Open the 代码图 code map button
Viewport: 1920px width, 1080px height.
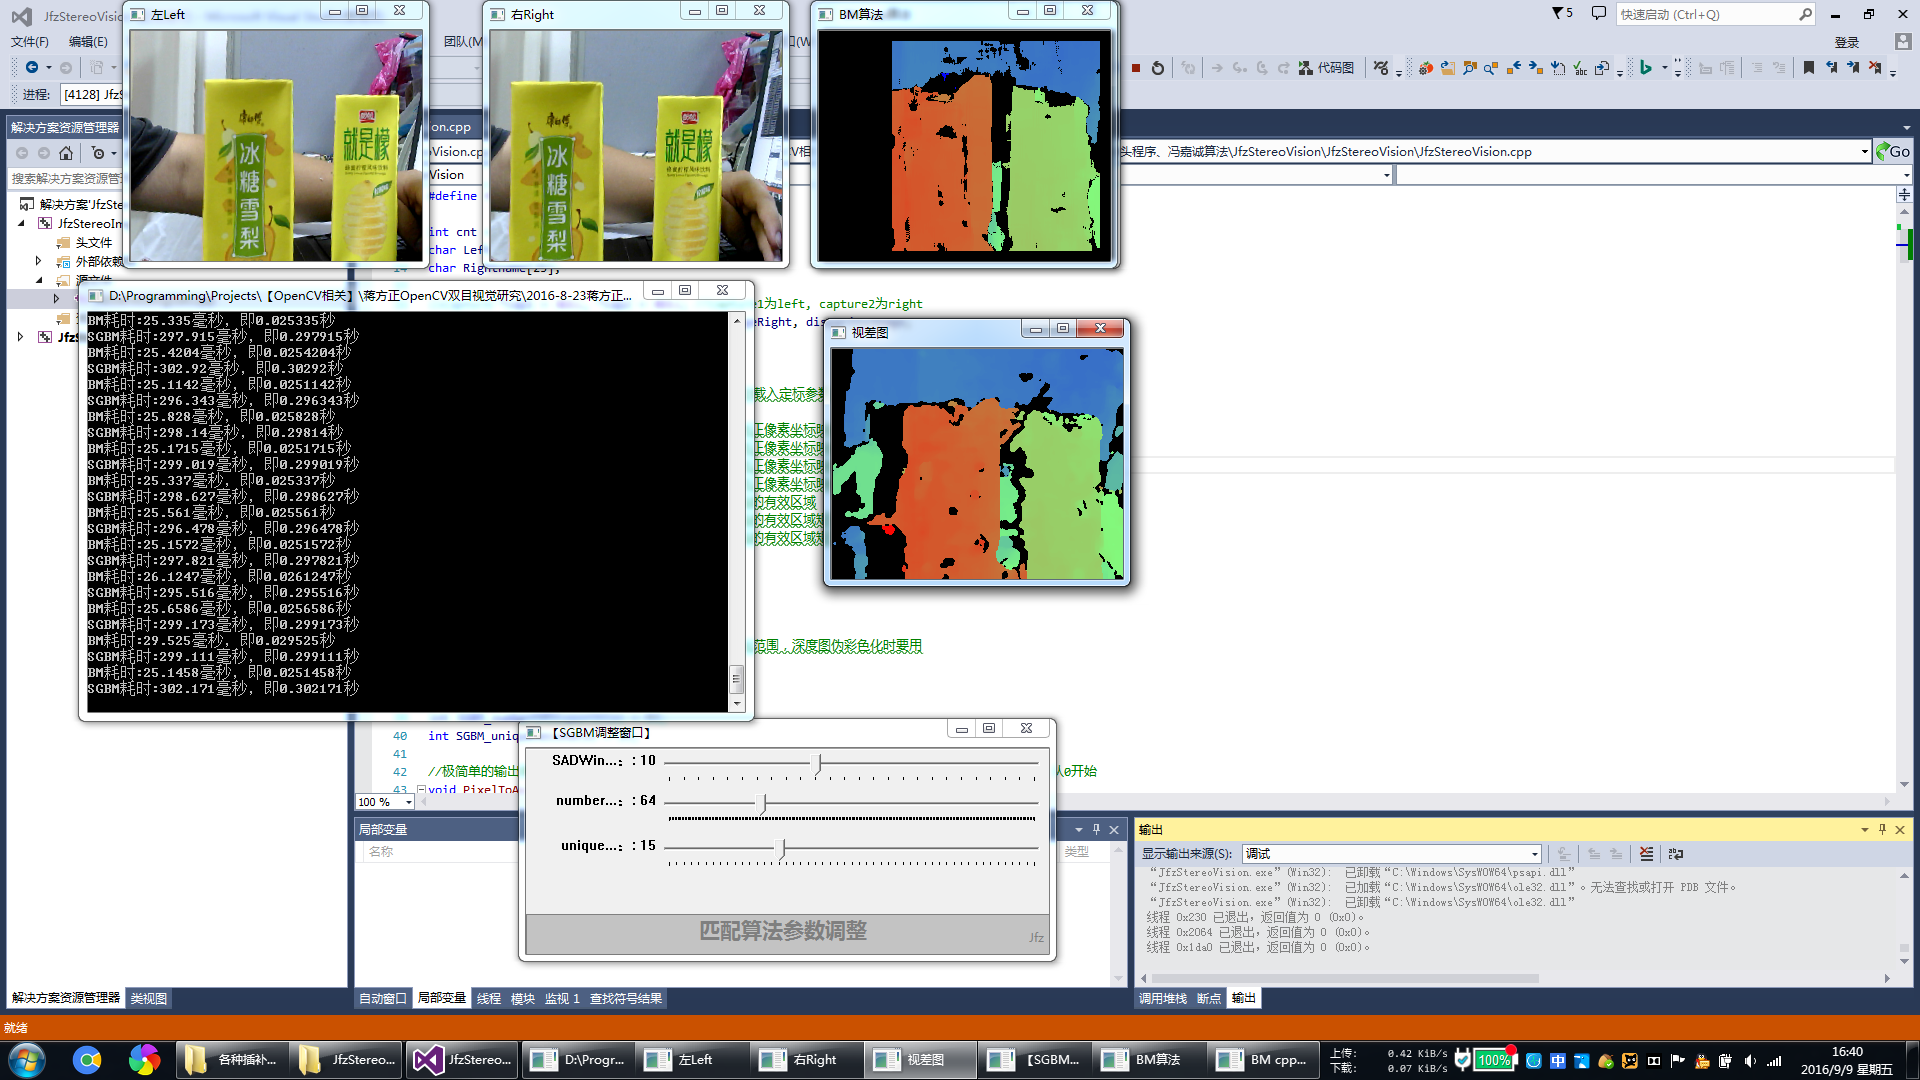coord(1326,68)
